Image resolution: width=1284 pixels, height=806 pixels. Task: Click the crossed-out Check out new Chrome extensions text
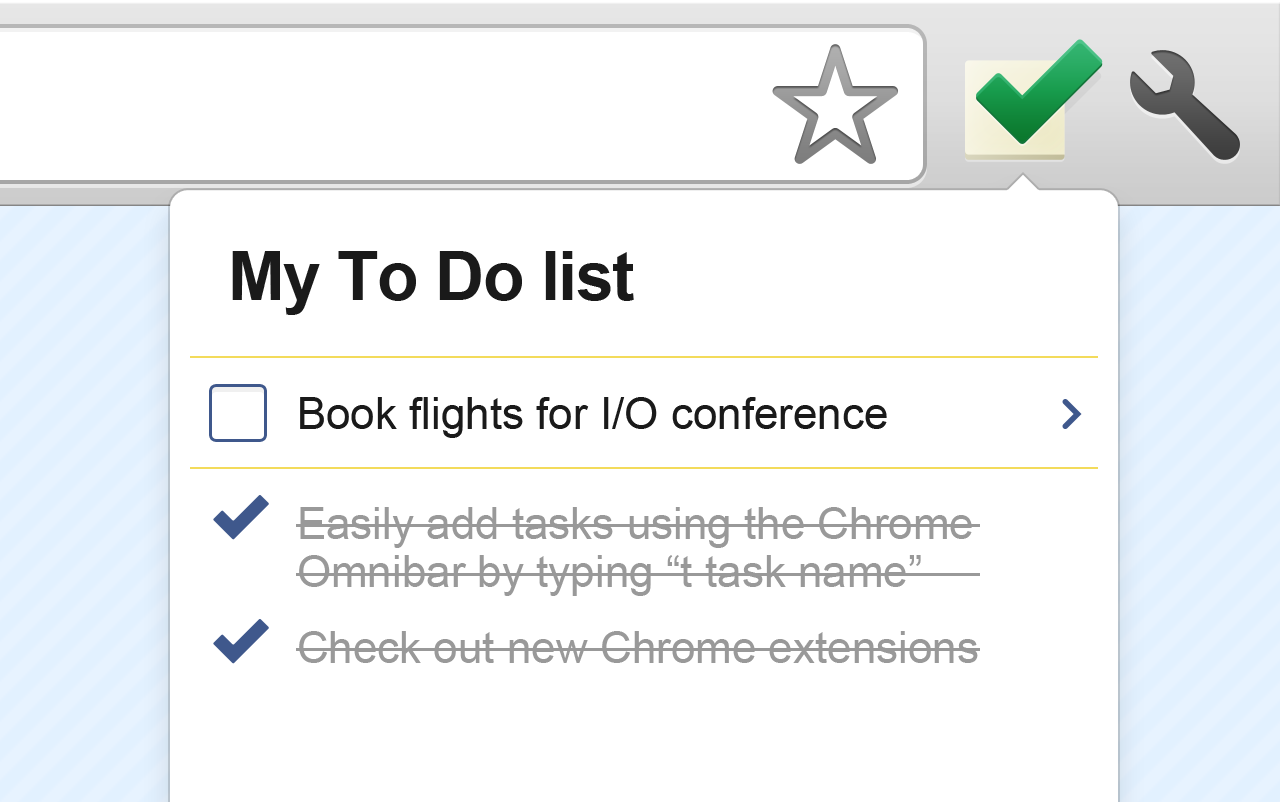click(x=637, y=648)
